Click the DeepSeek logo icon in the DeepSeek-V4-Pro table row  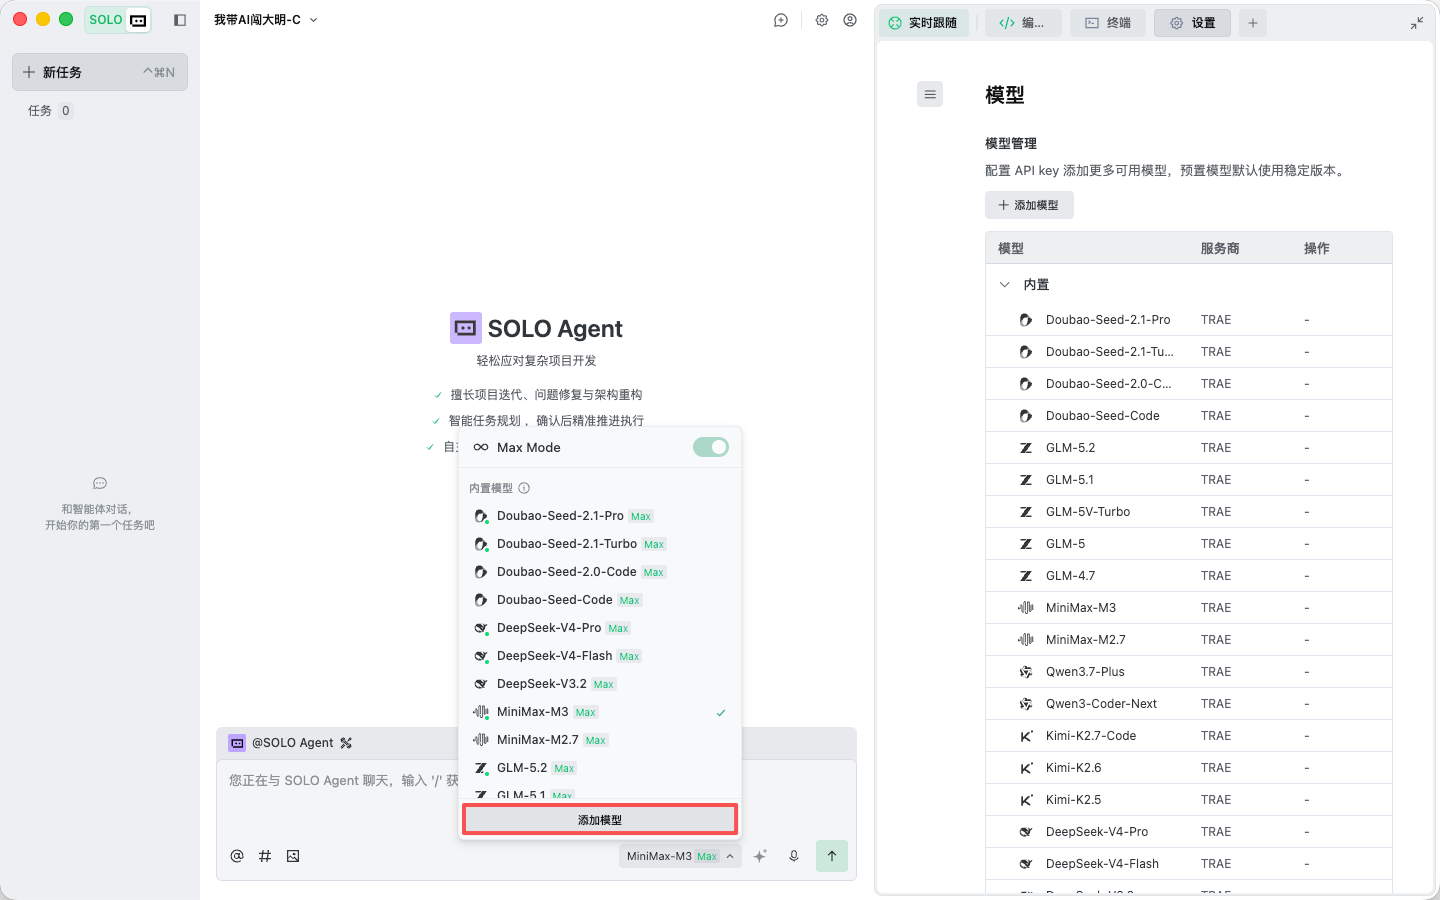click(x=1026, y=832)
